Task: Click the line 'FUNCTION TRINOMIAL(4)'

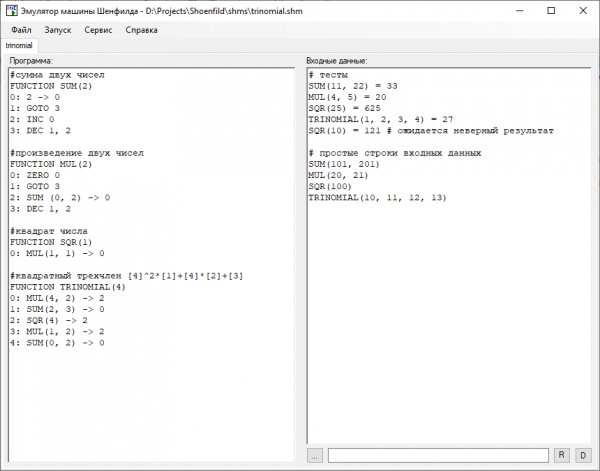Action: point(68,287)
